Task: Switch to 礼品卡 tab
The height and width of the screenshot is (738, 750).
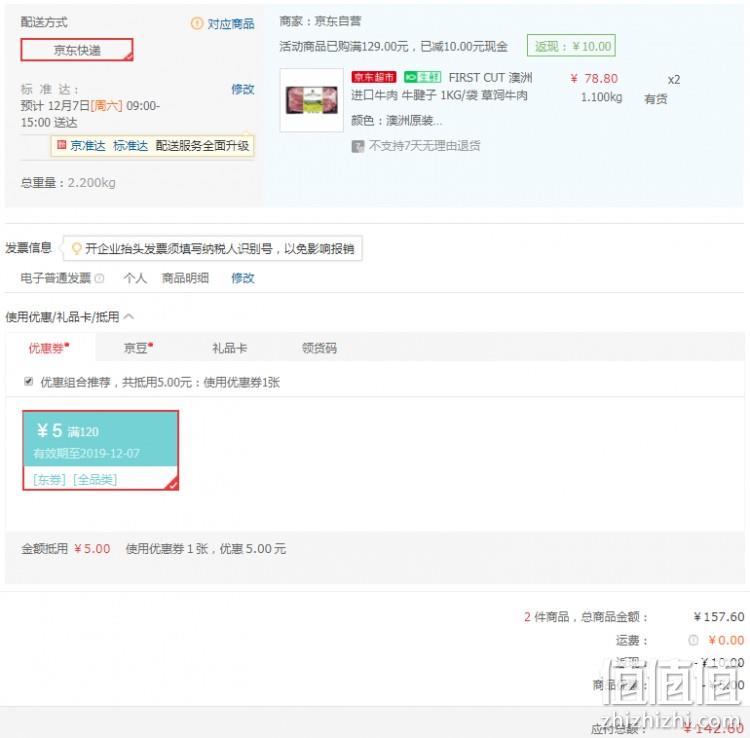Action: point(230,348)
